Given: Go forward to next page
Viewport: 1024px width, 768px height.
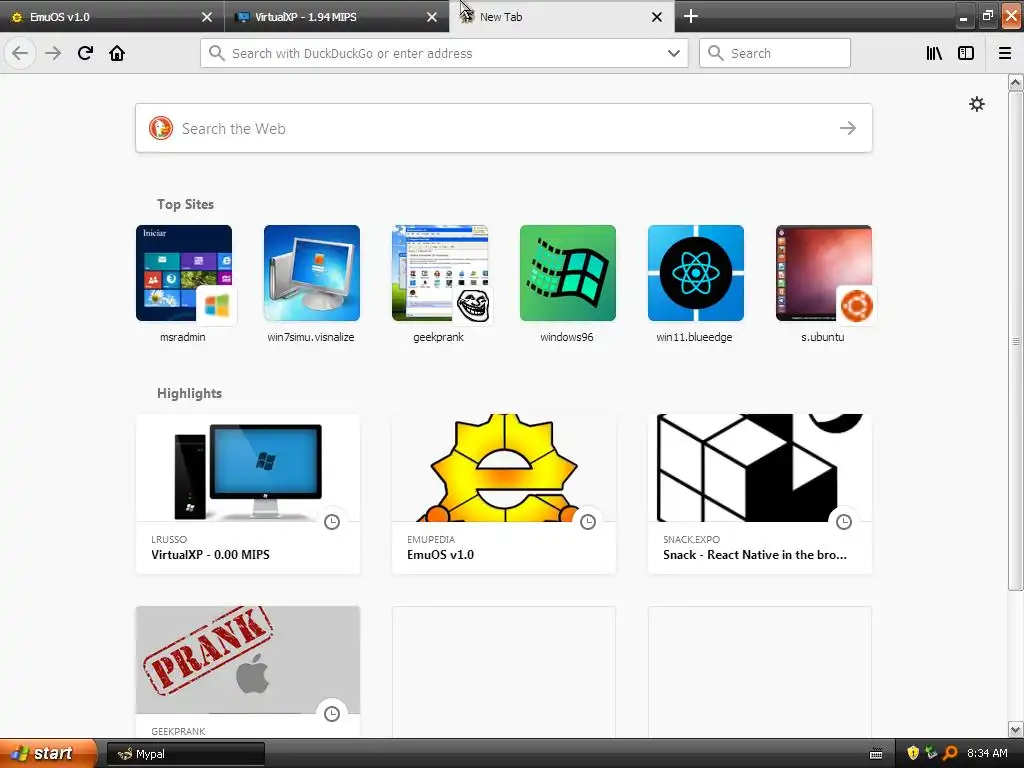Looking at the screenshot, I should (53, 53).
